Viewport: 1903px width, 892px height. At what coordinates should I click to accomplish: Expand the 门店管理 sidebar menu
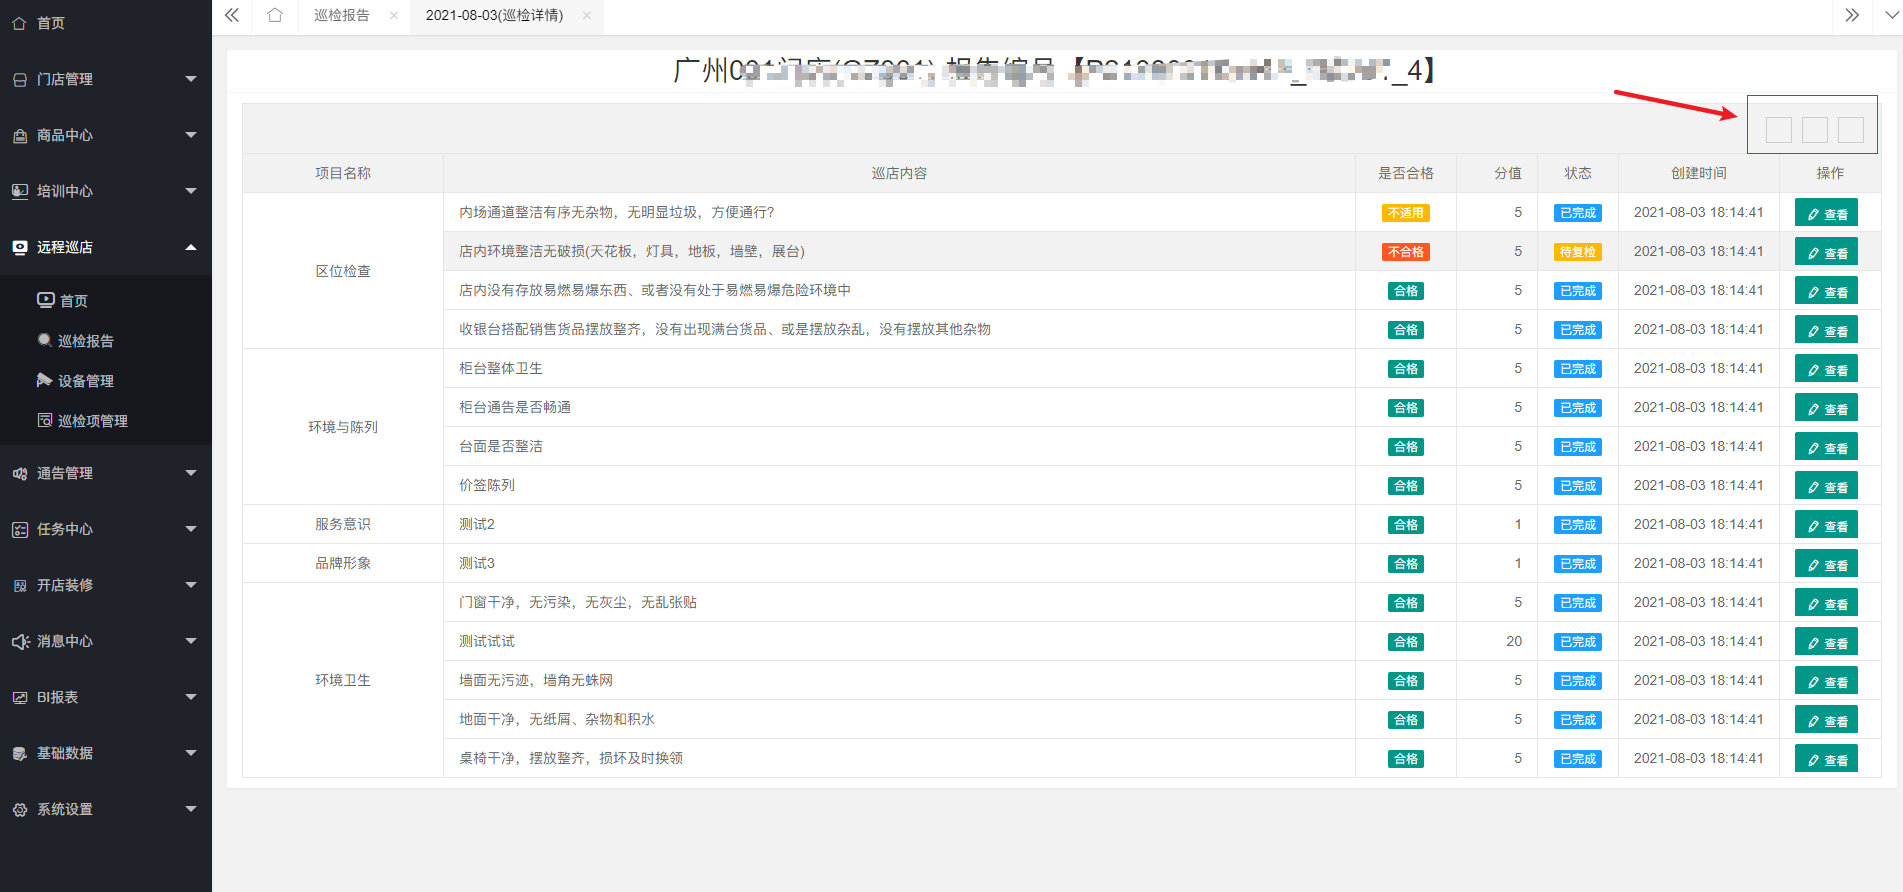(105, 79)
